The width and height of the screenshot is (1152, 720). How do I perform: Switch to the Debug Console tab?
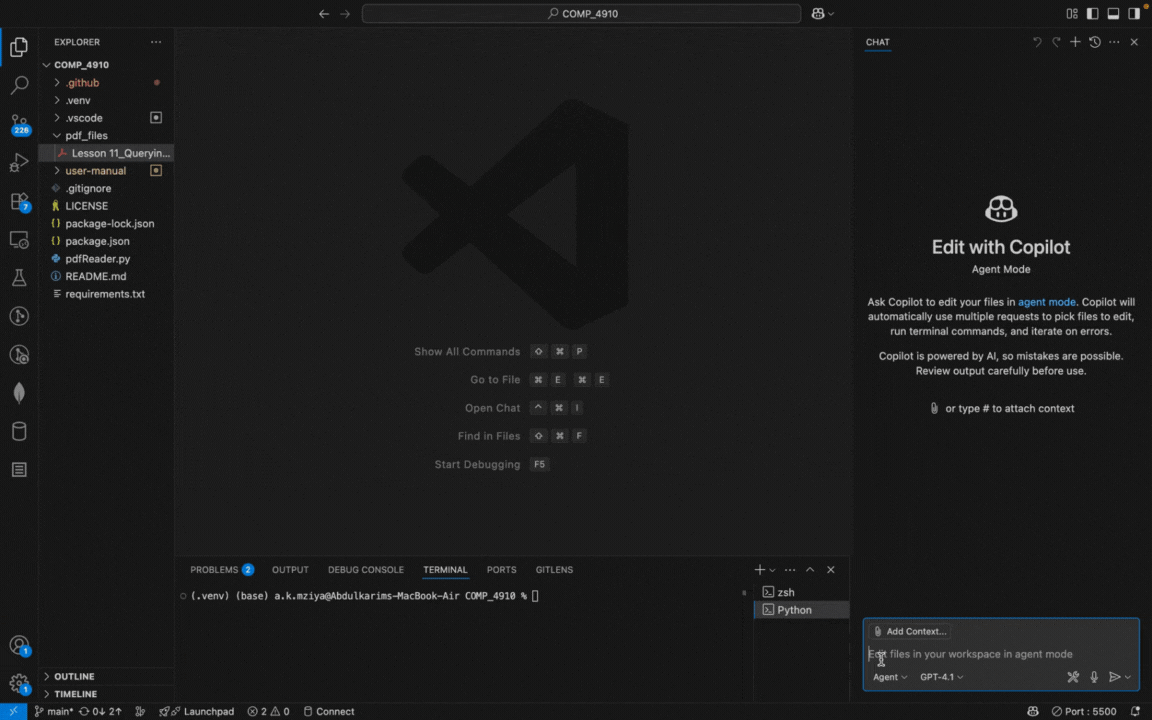(x=366, y=570)
